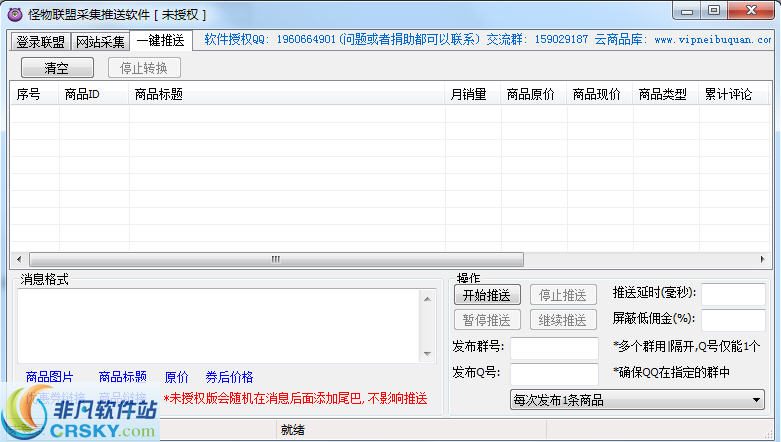Click the 停止推送 button
The height and width of the screenshot is (442, 781).
pos(563,295)
